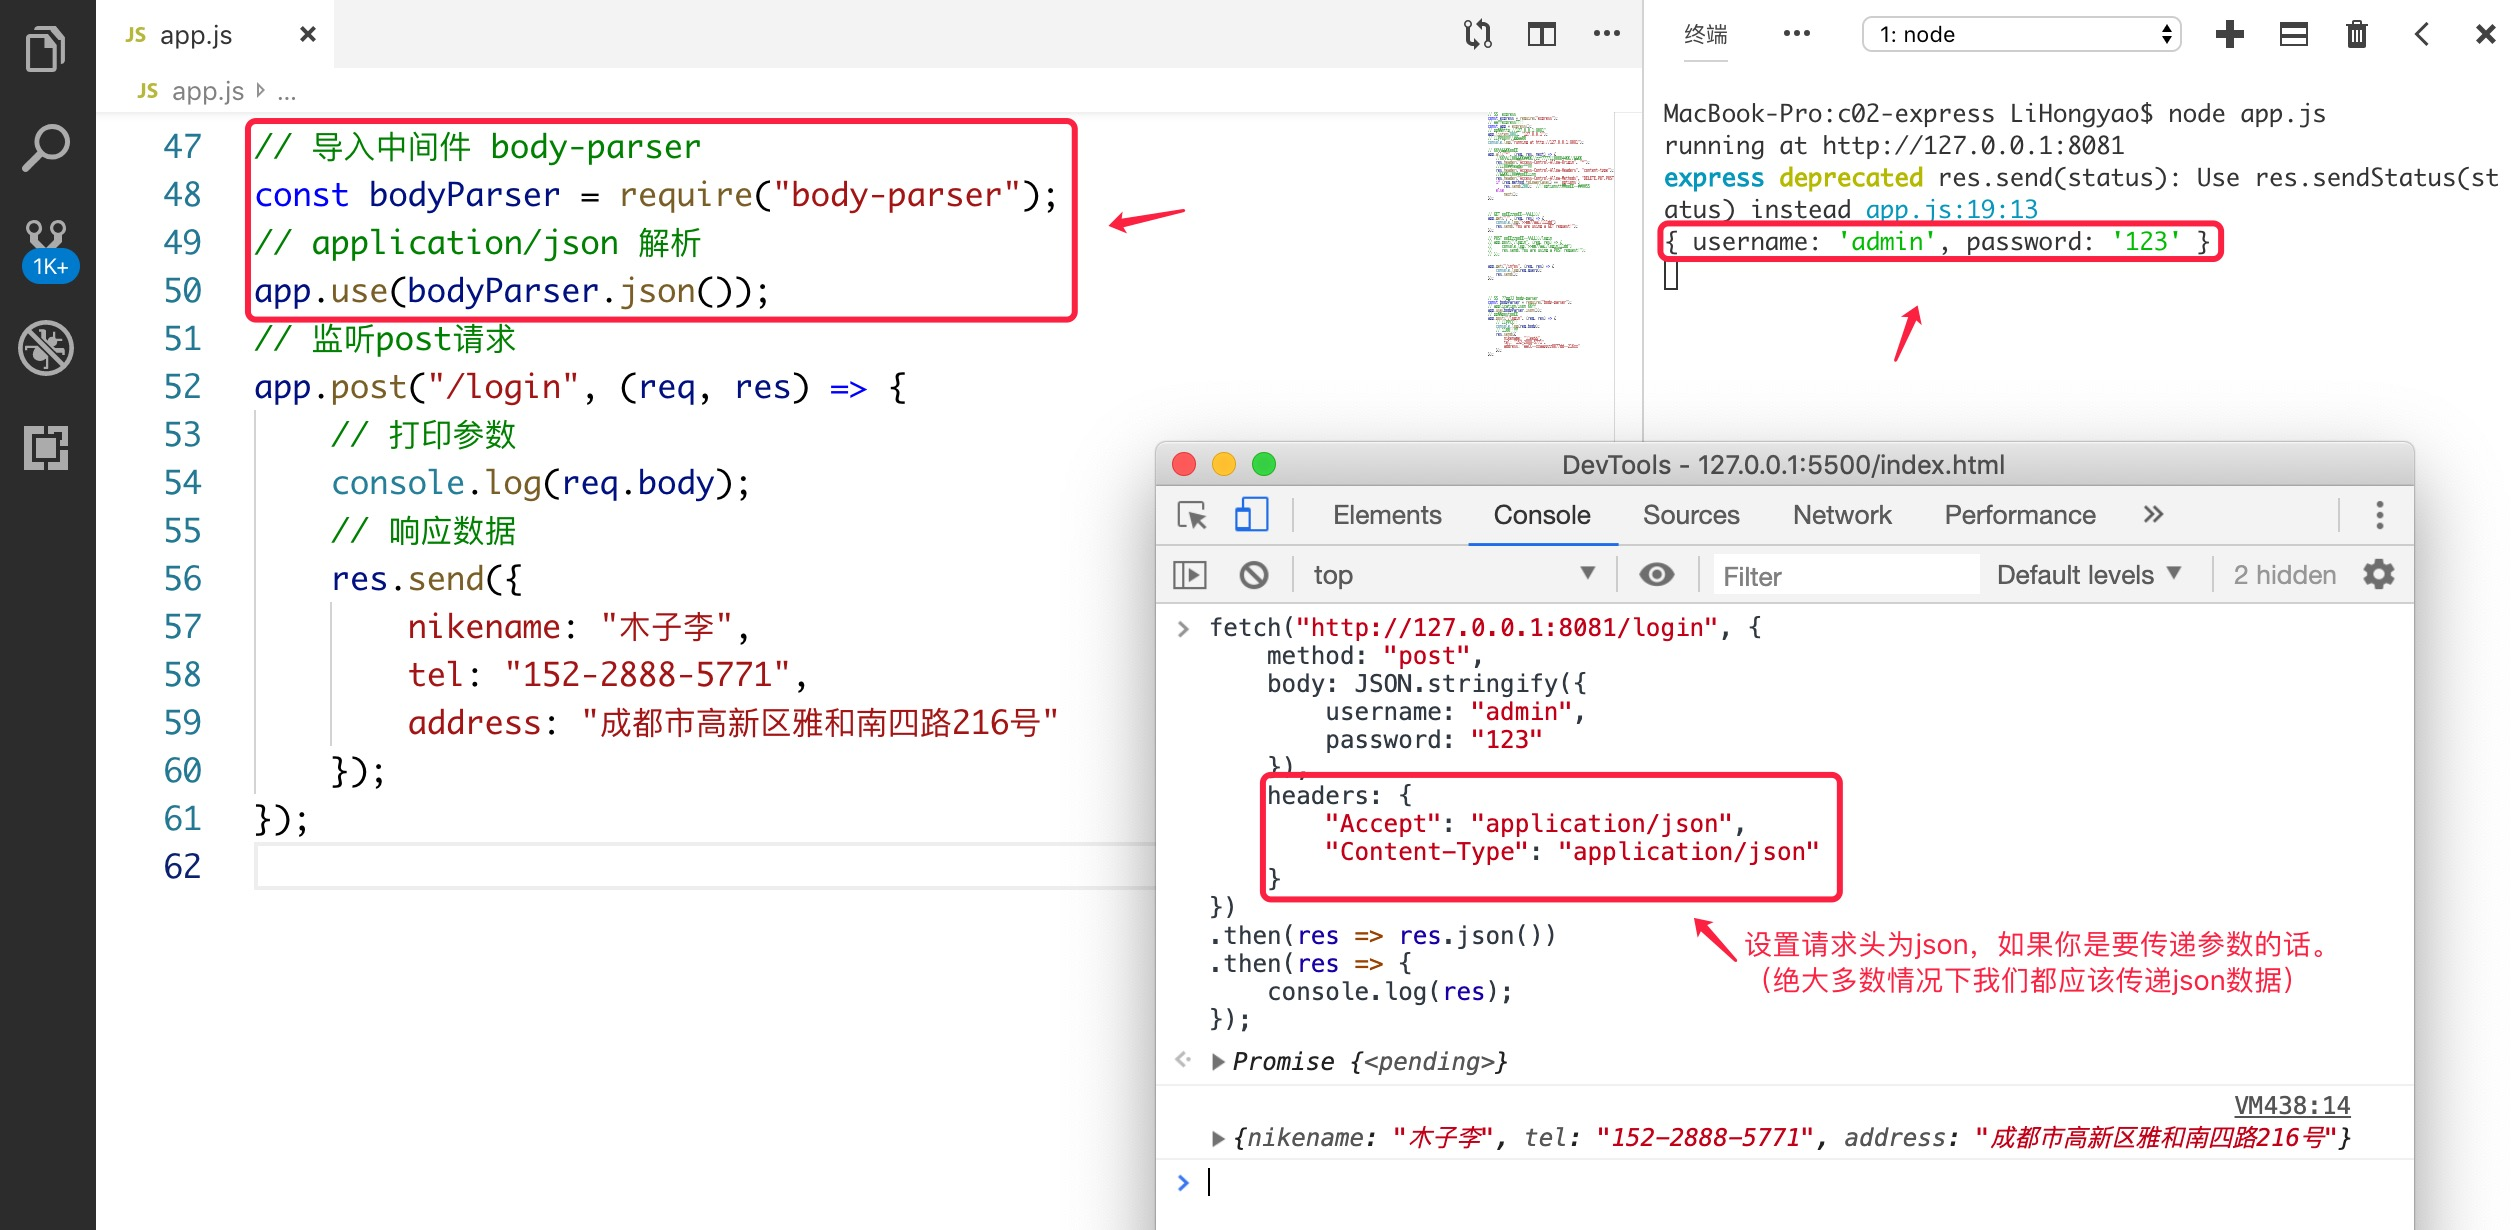
Task: Click the app.js:19:13 link in terminal
Action: pos(1951,209)
